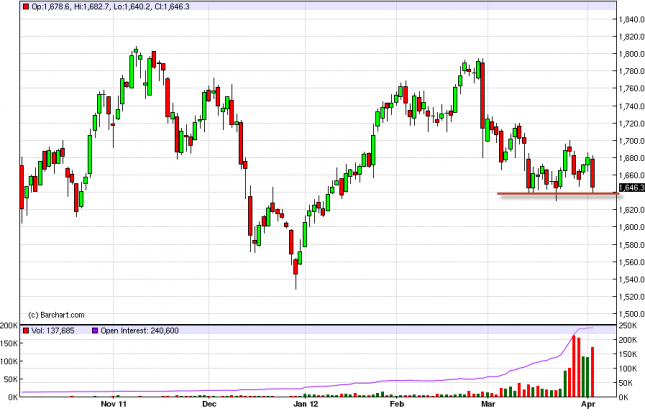Click the 'Mar' date axis label
The image size is (645, 416).
[488, 404]
